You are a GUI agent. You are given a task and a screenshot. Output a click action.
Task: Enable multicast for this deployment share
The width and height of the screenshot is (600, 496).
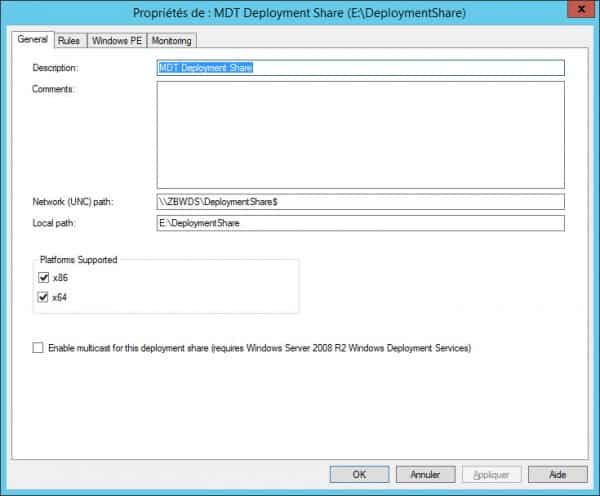click(38, 348)
